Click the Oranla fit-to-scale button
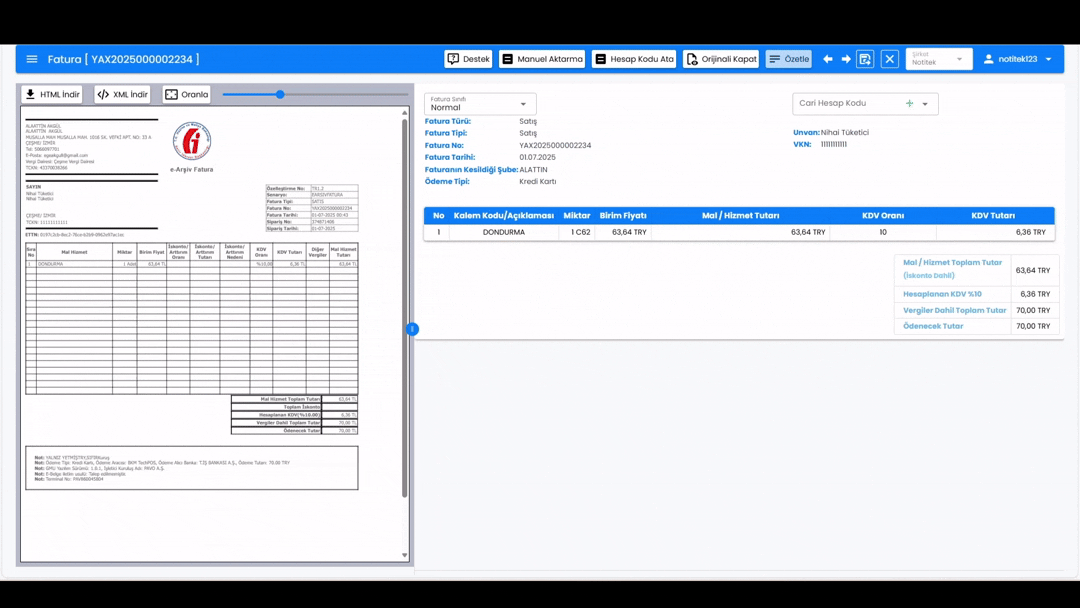 (x=187, y=94)
